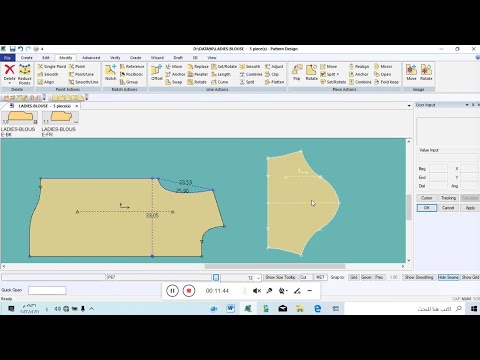Choose the Realign piece tool
Screen dimensions: 480x360
[359, 67]
